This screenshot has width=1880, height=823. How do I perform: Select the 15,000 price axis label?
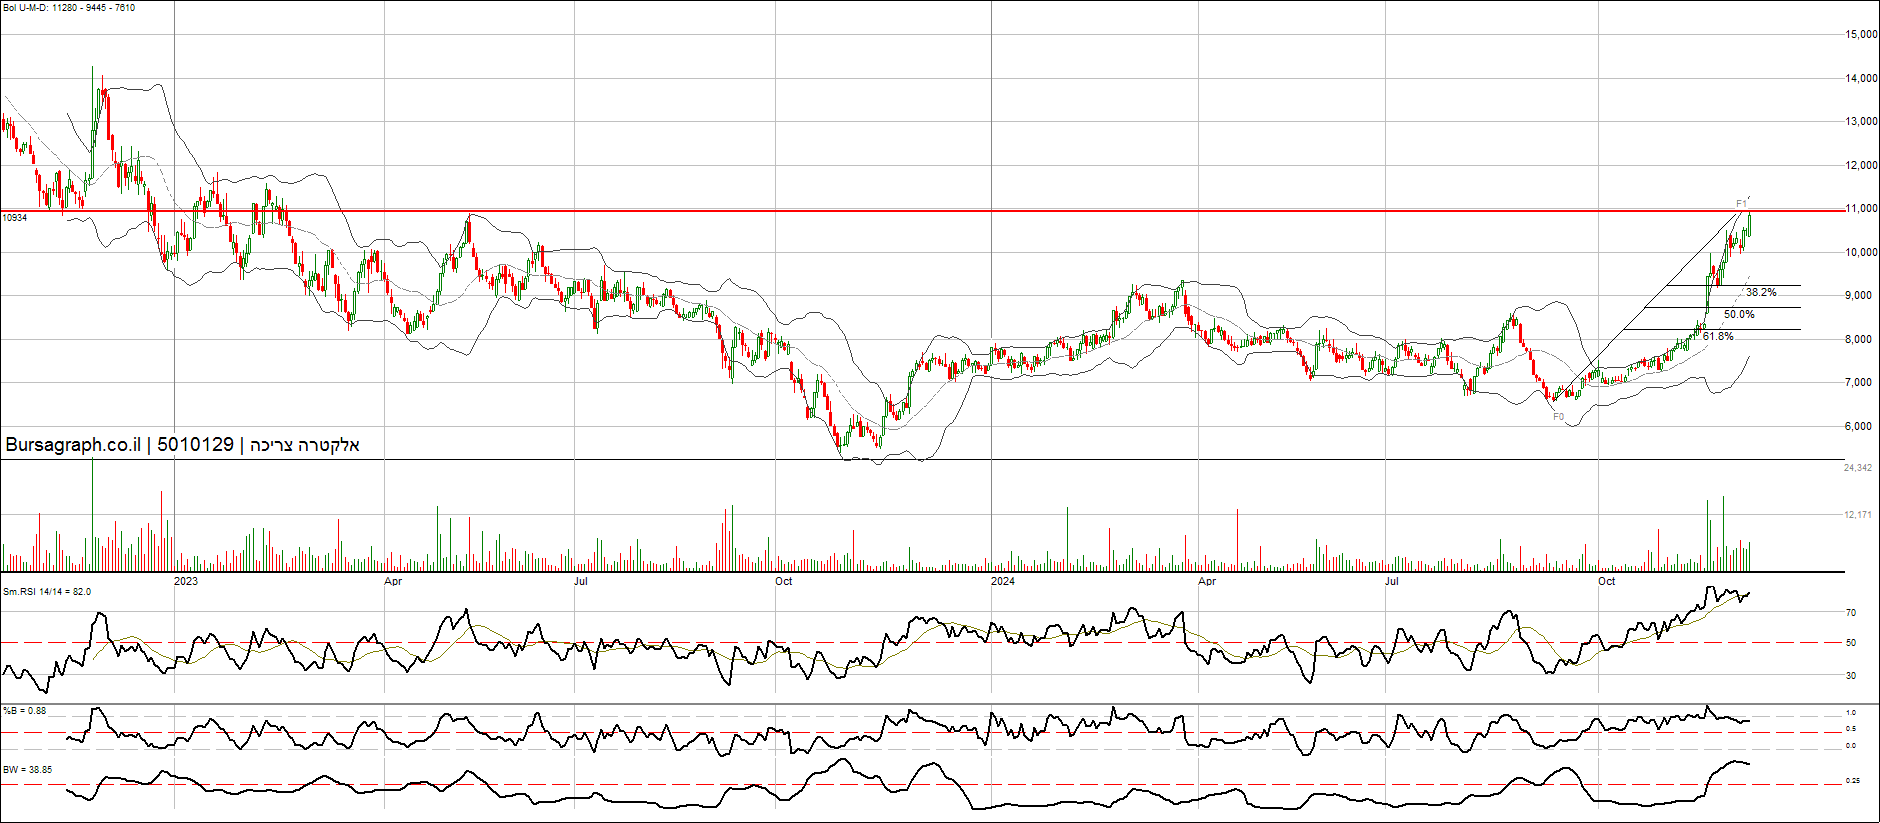pyautogui.click(x=1861, y=34)
